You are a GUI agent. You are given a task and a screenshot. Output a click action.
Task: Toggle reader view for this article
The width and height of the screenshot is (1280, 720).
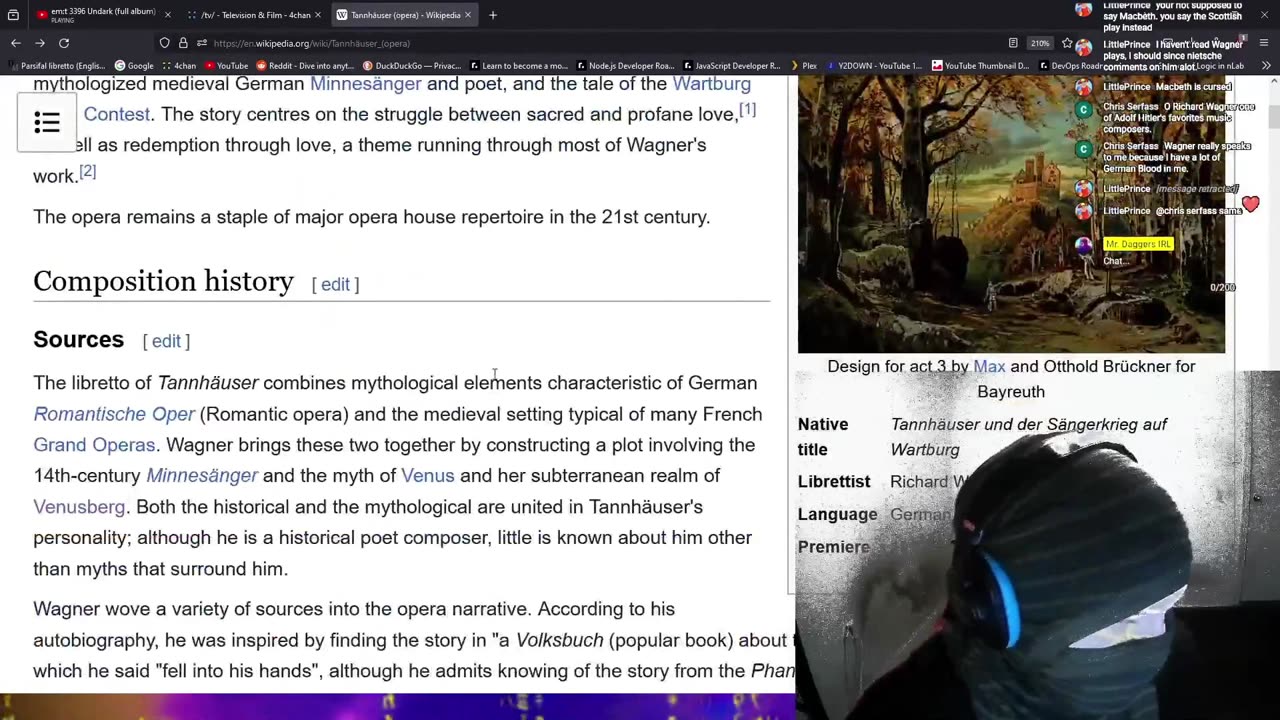click(x=1013, y=43)
